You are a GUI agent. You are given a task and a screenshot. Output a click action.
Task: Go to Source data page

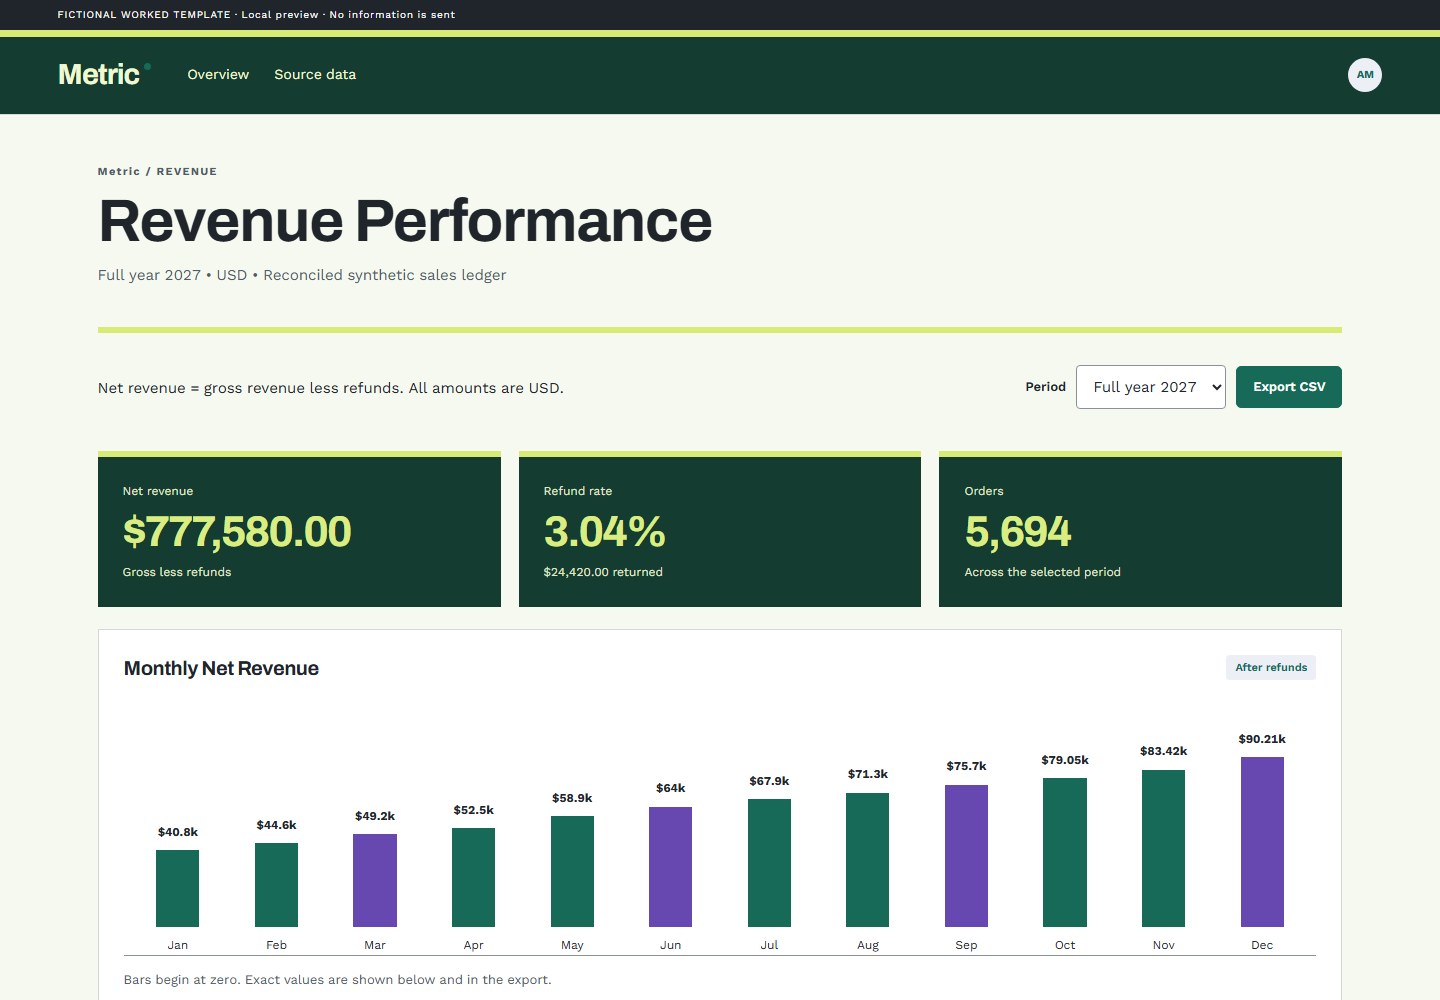point(315,75)
